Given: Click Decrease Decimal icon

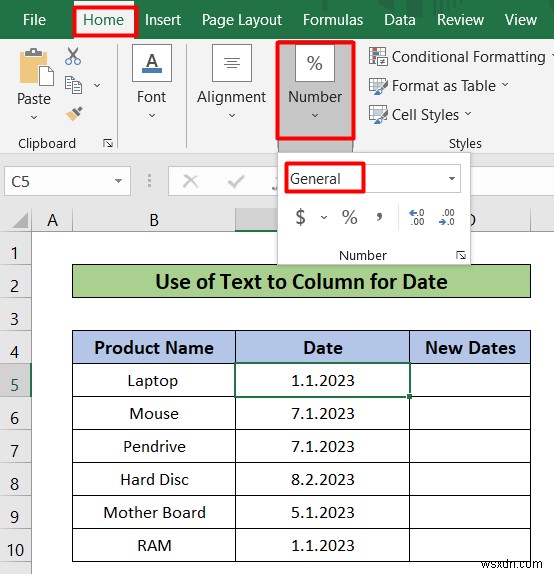Looking at the screenshot, I should tap(447, 217).
